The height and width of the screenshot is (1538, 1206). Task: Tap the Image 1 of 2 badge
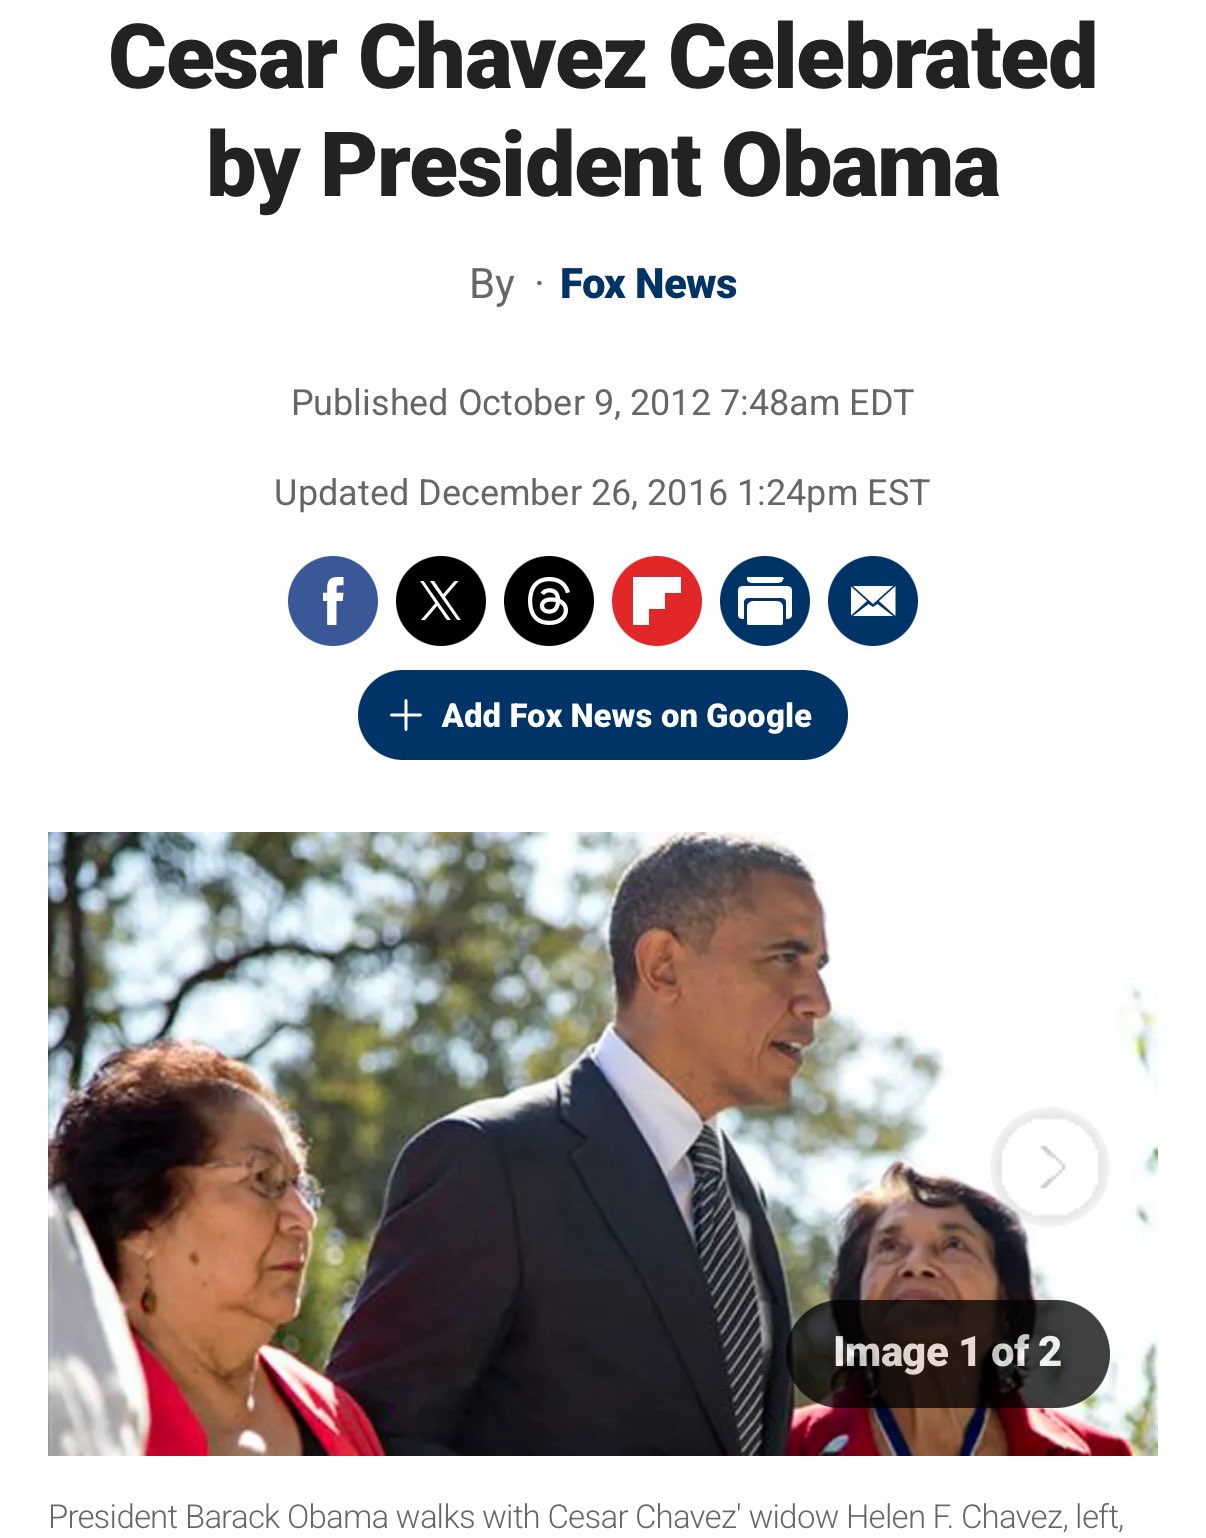click(x=948, y=1353)
